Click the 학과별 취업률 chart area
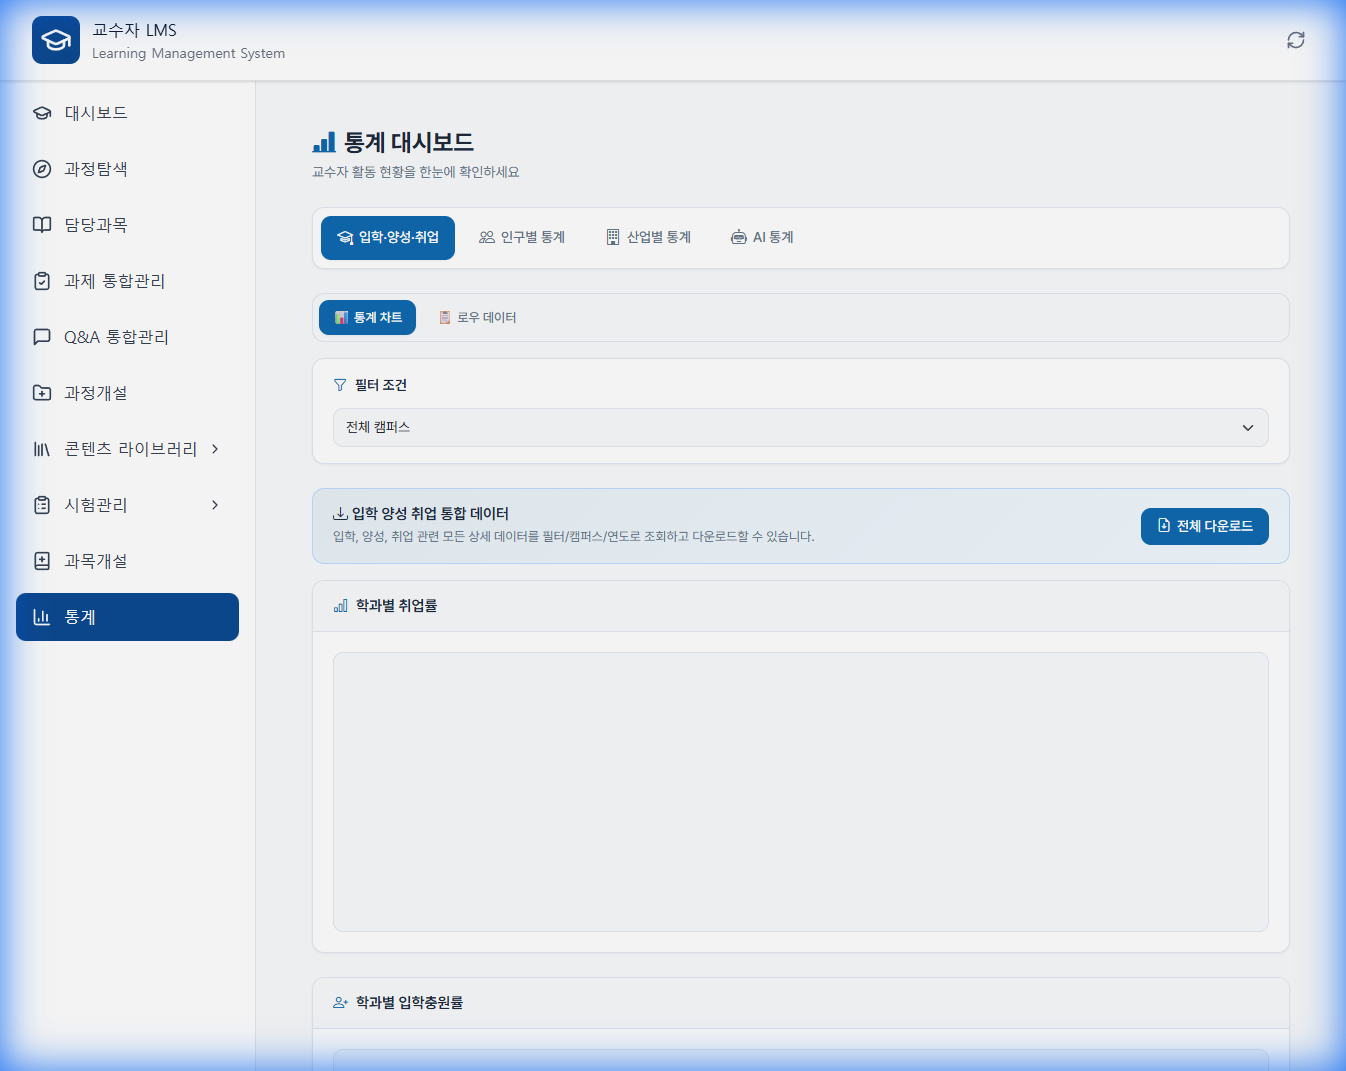This screenshot has width=1346, height=1071. tap(800, 791)
